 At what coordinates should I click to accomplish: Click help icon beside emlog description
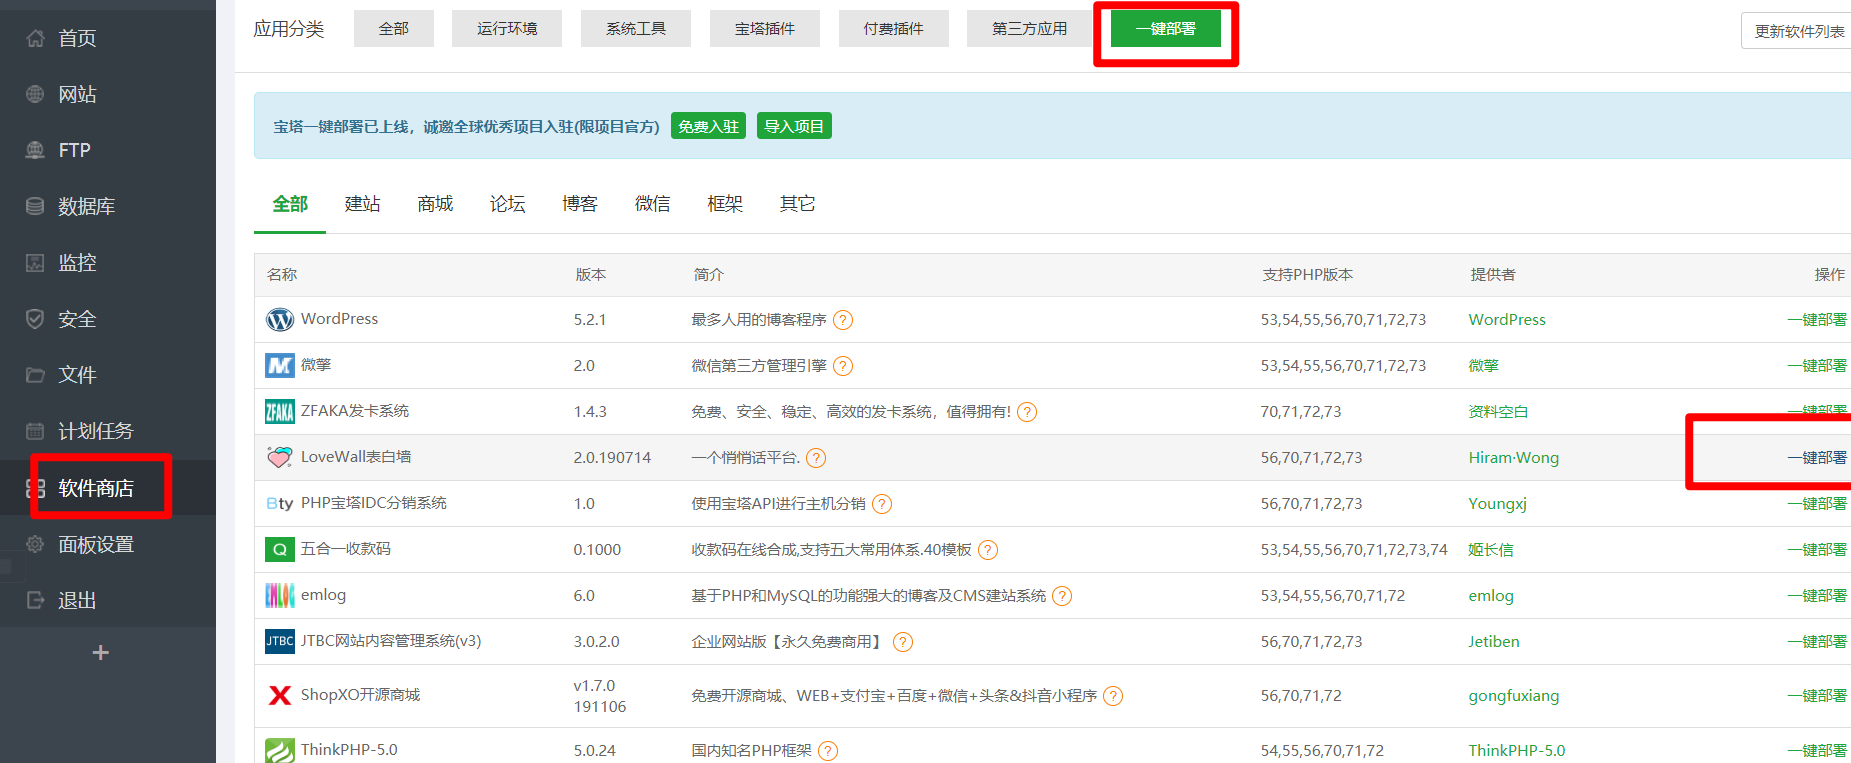pos(1062,596)
